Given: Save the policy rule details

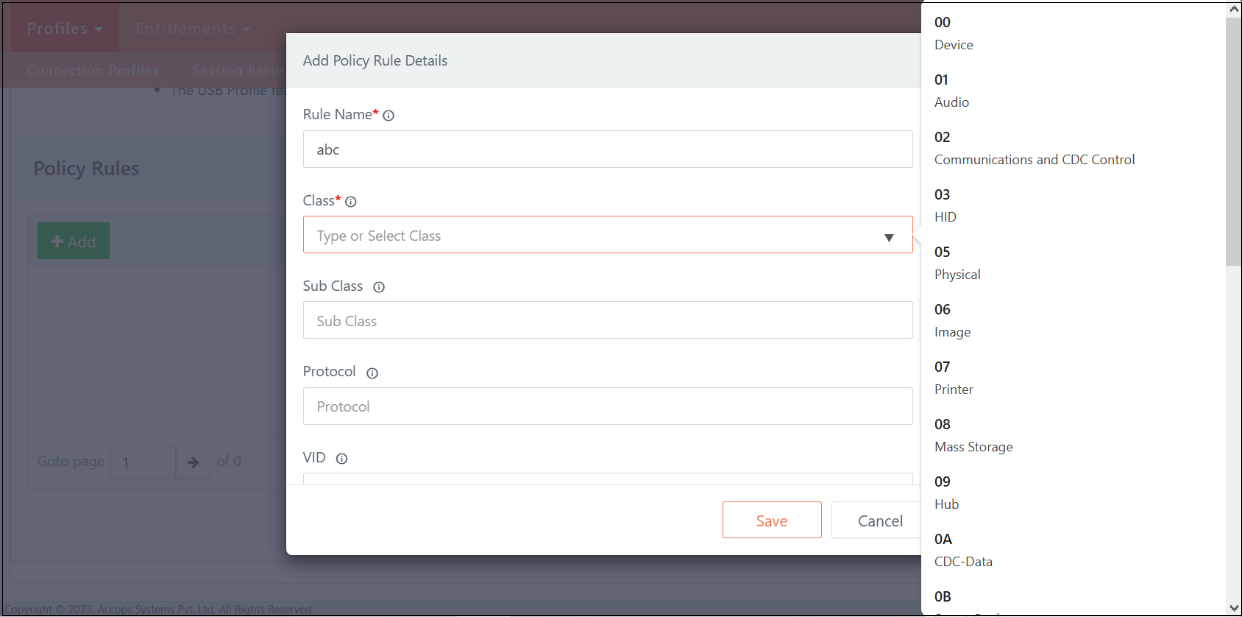Looking at the screenshot, I should point(772,520).
